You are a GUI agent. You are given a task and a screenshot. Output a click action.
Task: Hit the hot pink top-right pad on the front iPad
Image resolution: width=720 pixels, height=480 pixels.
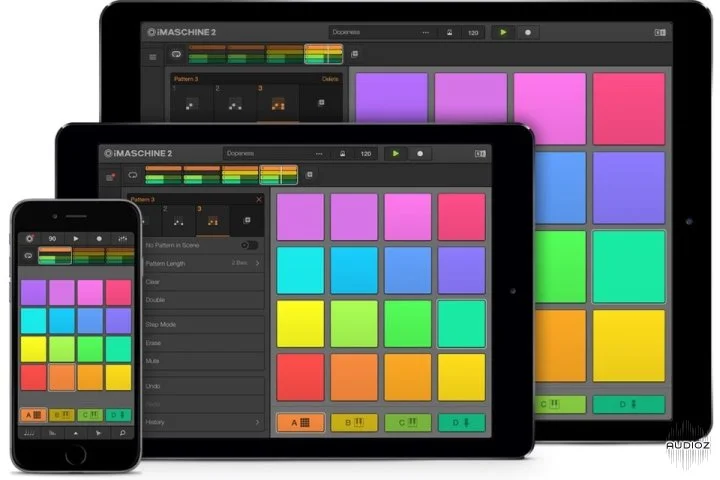(x=461, y=217)
